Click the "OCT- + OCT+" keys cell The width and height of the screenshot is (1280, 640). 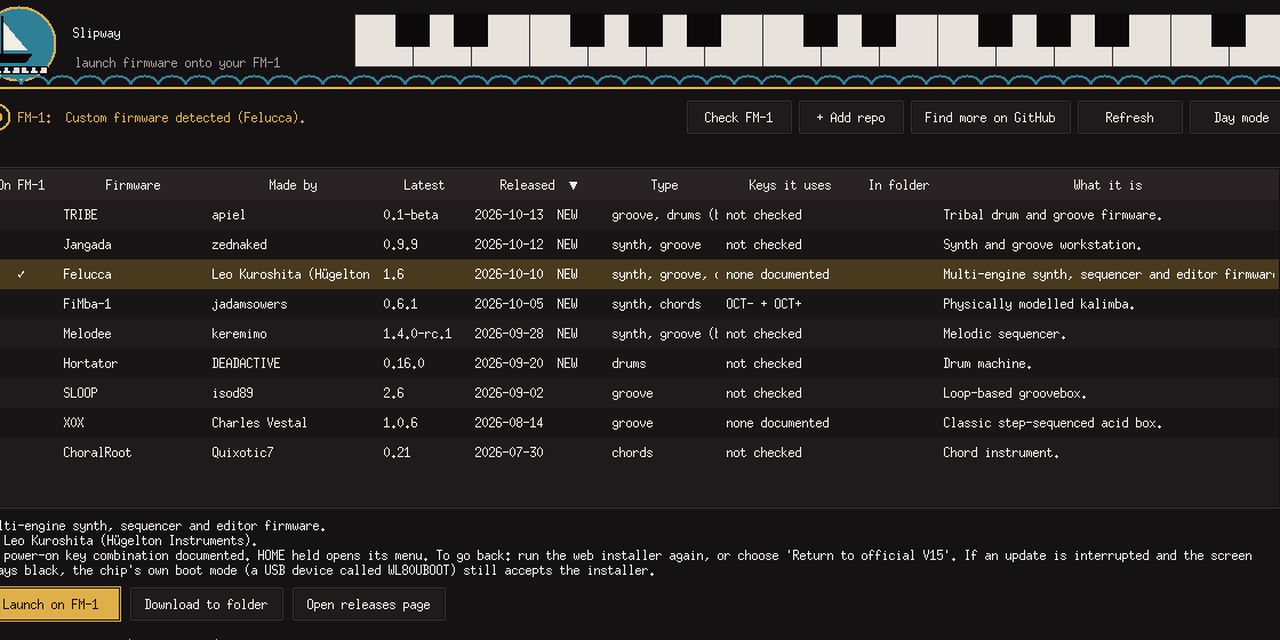tap(764, 304)
